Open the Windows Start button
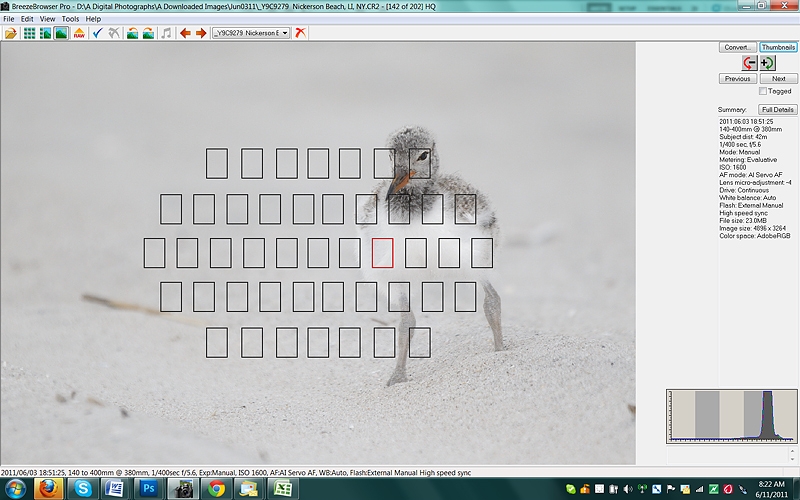Screen dimensions: 800x500 (x=15, y=489)
